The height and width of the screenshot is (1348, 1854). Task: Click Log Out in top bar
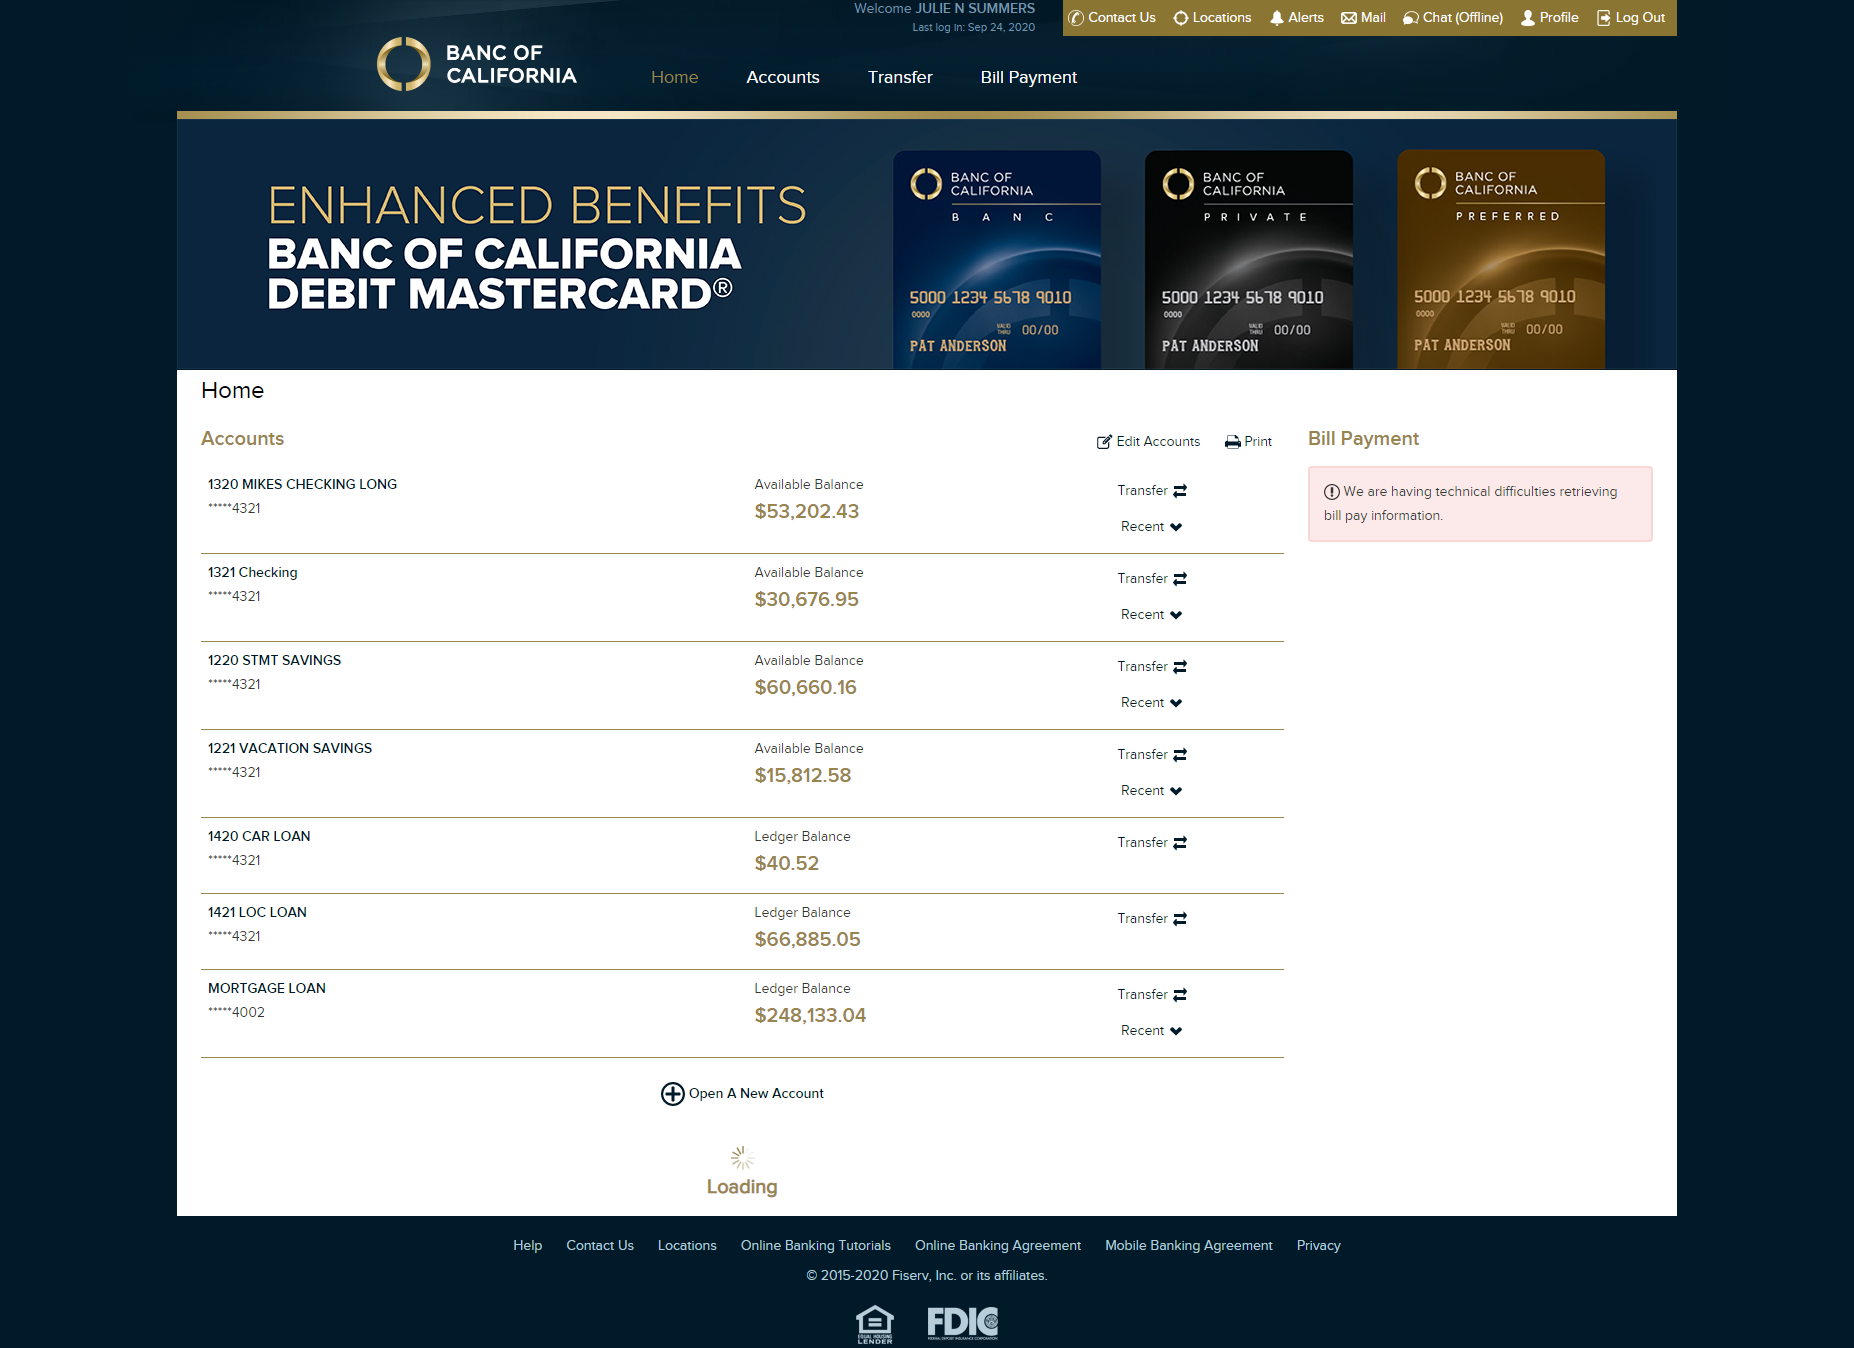[x=1631, y=18]
